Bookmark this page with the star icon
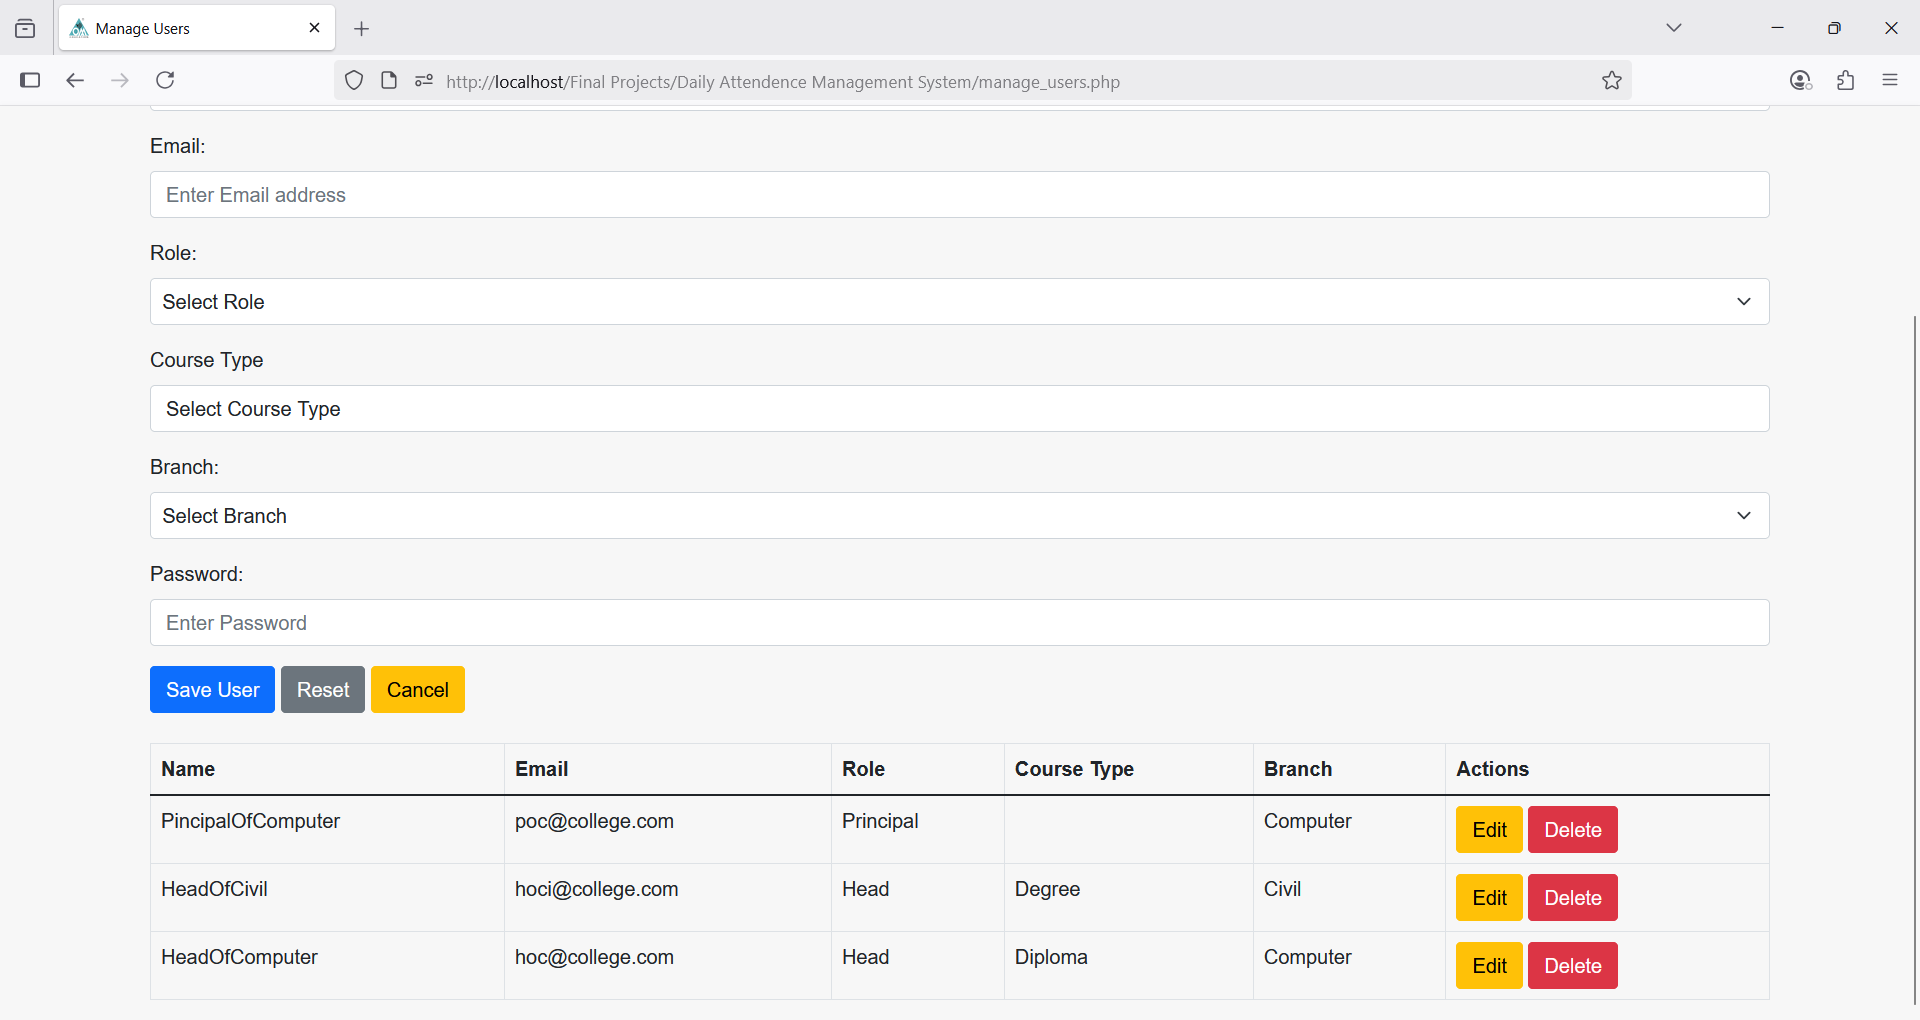This screenshot has width=1920, height=1020. click(1611, 81)
